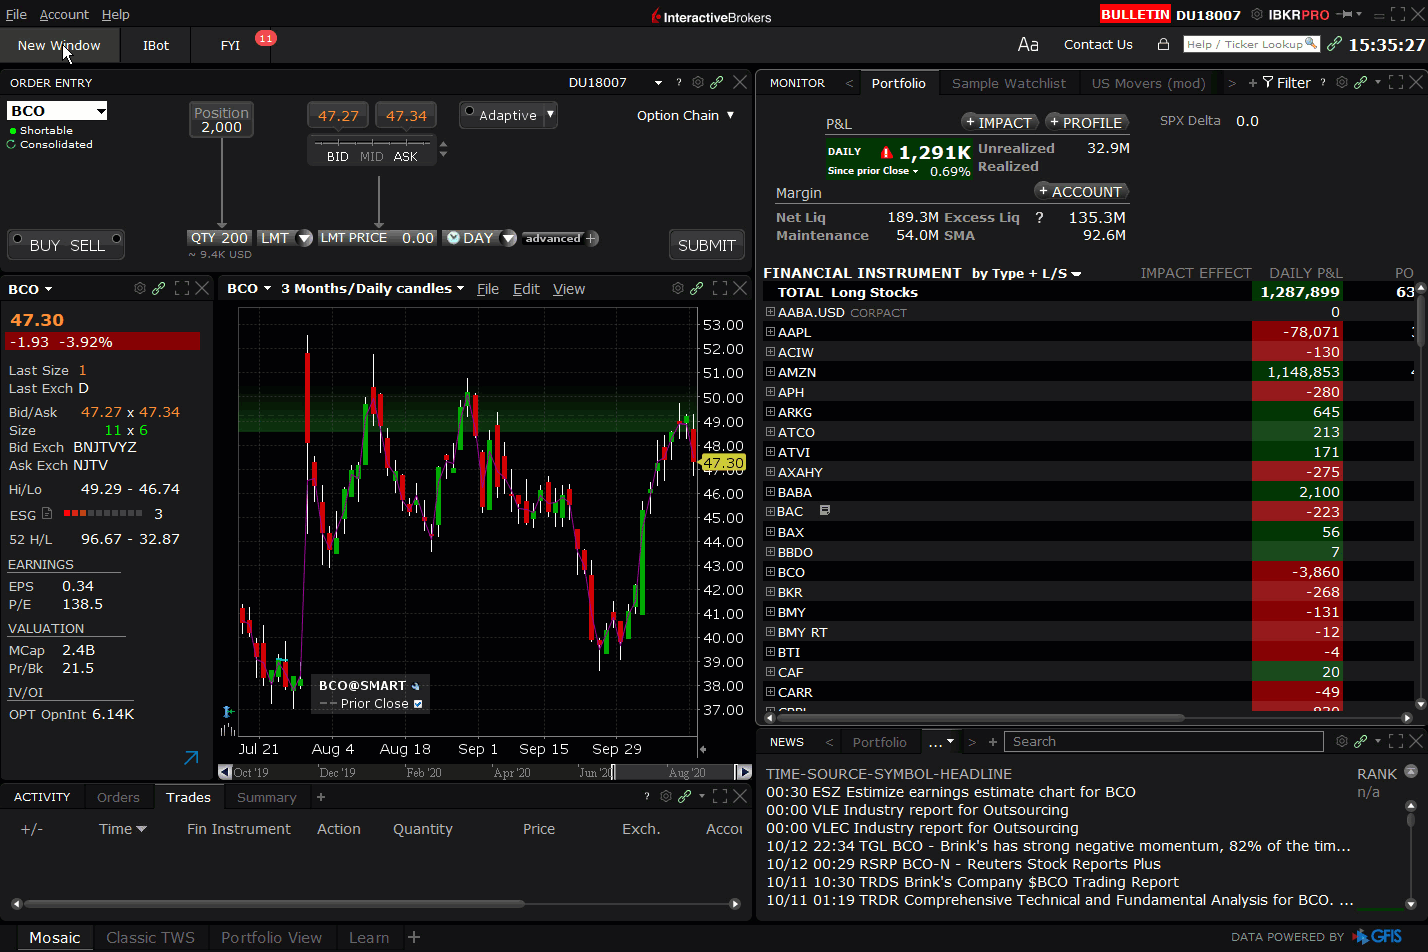Switch to Classic TWS layout tab
The width and height of the screenshot is (1428, 952).
[150, 937]
